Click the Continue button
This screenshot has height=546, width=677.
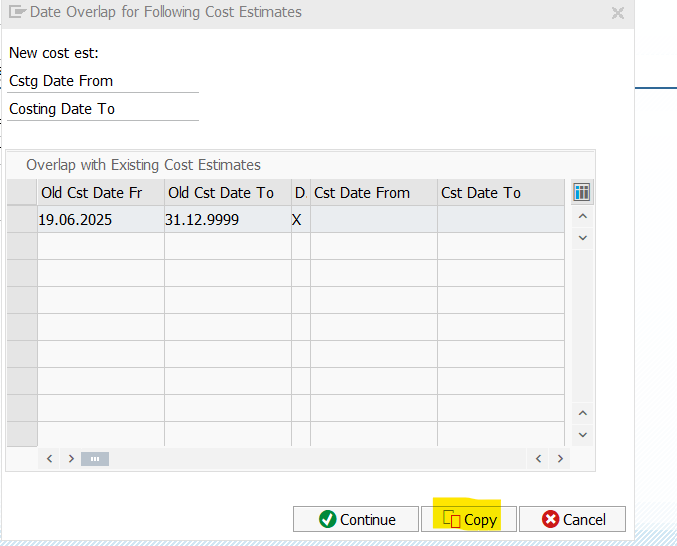tap(356, 519)
